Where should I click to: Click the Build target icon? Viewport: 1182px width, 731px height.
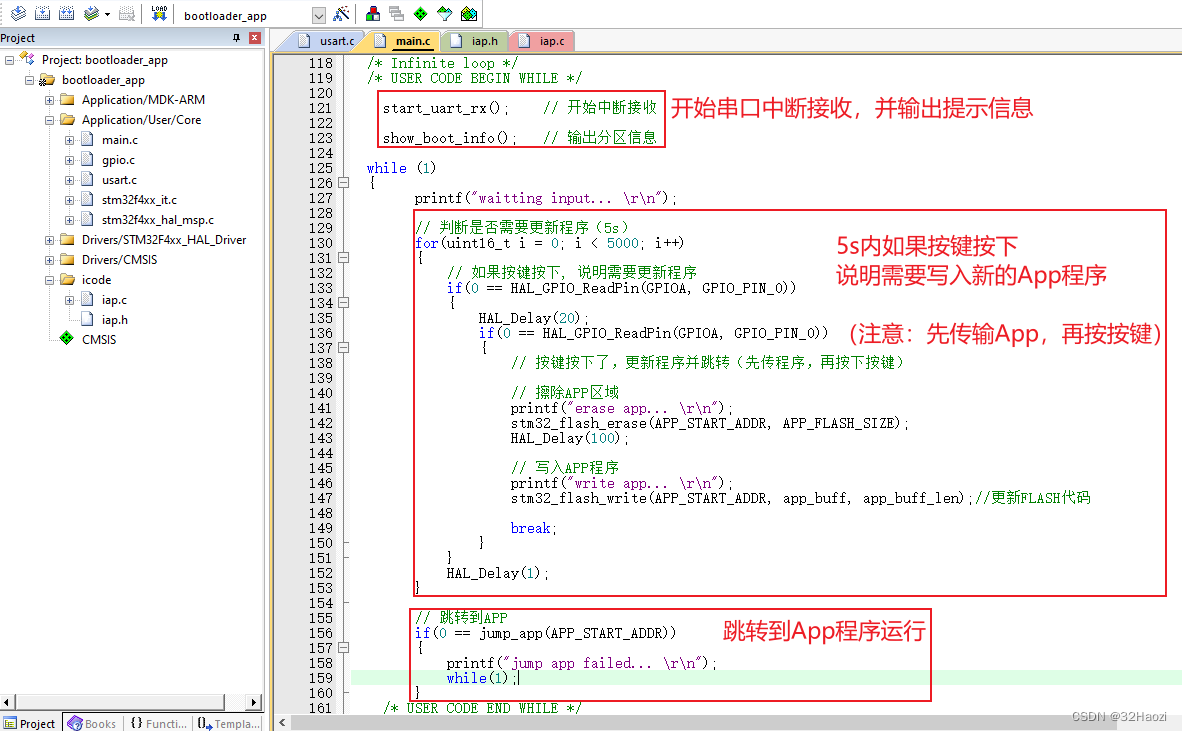(42, 14)
